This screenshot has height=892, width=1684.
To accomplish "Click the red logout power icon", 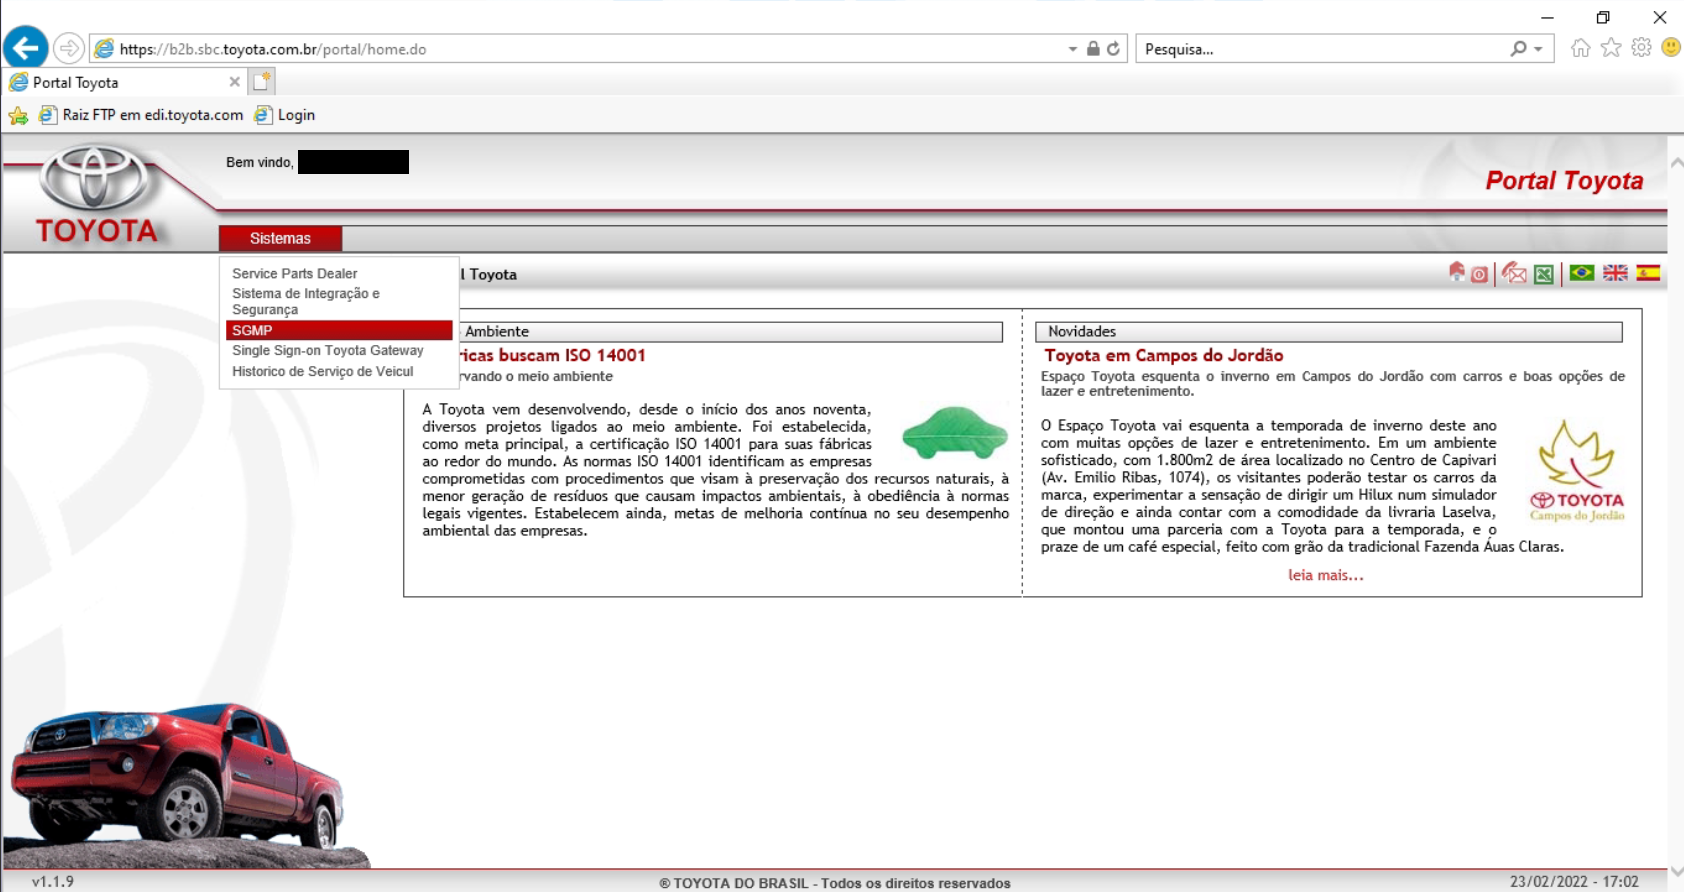I will (1479, 274).
